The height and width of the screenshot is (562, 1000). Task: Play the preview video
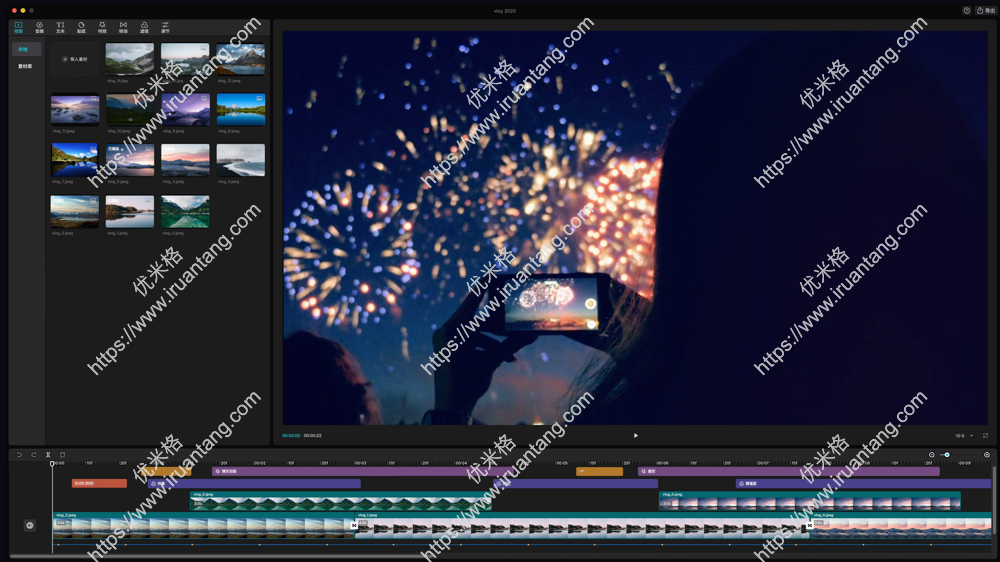[635, 435]
